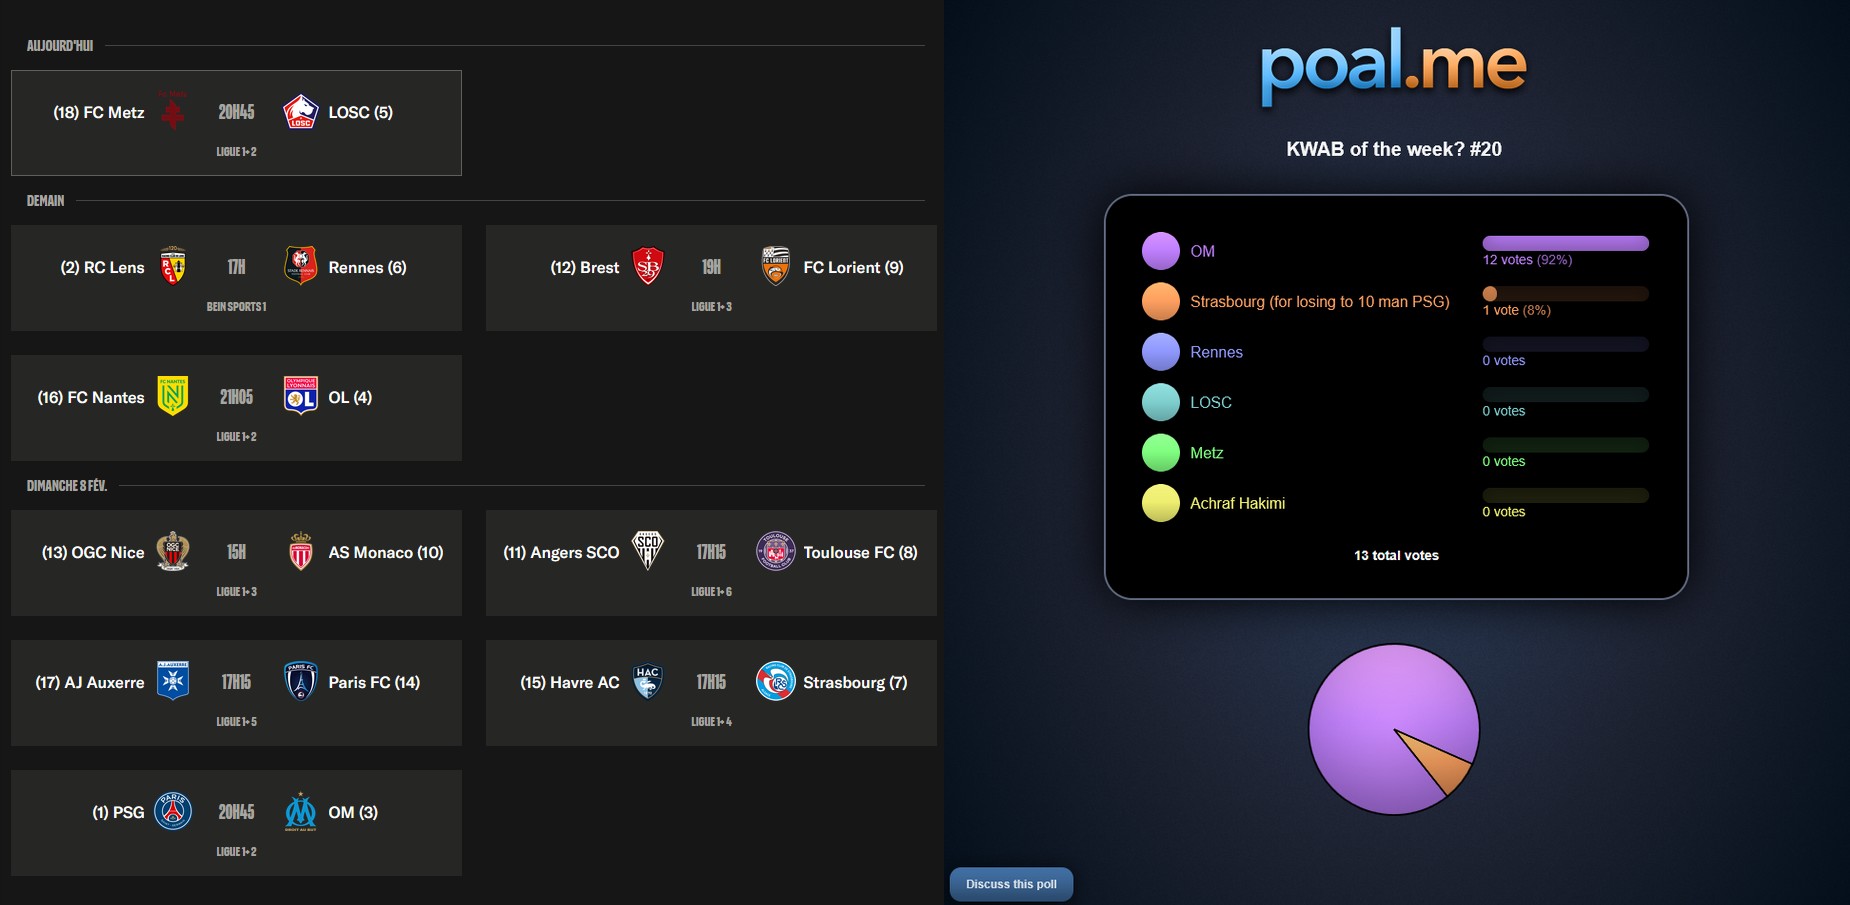Click the 'DEMAIN' section heading

point(45,201)
